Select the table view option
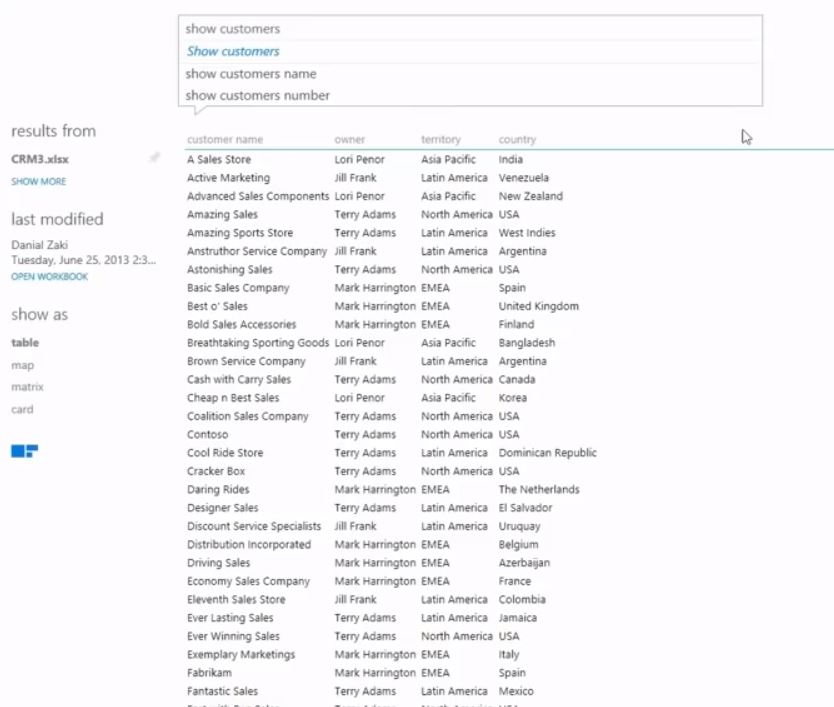Viewport: 834px width, 707px height. coord(25,343)
